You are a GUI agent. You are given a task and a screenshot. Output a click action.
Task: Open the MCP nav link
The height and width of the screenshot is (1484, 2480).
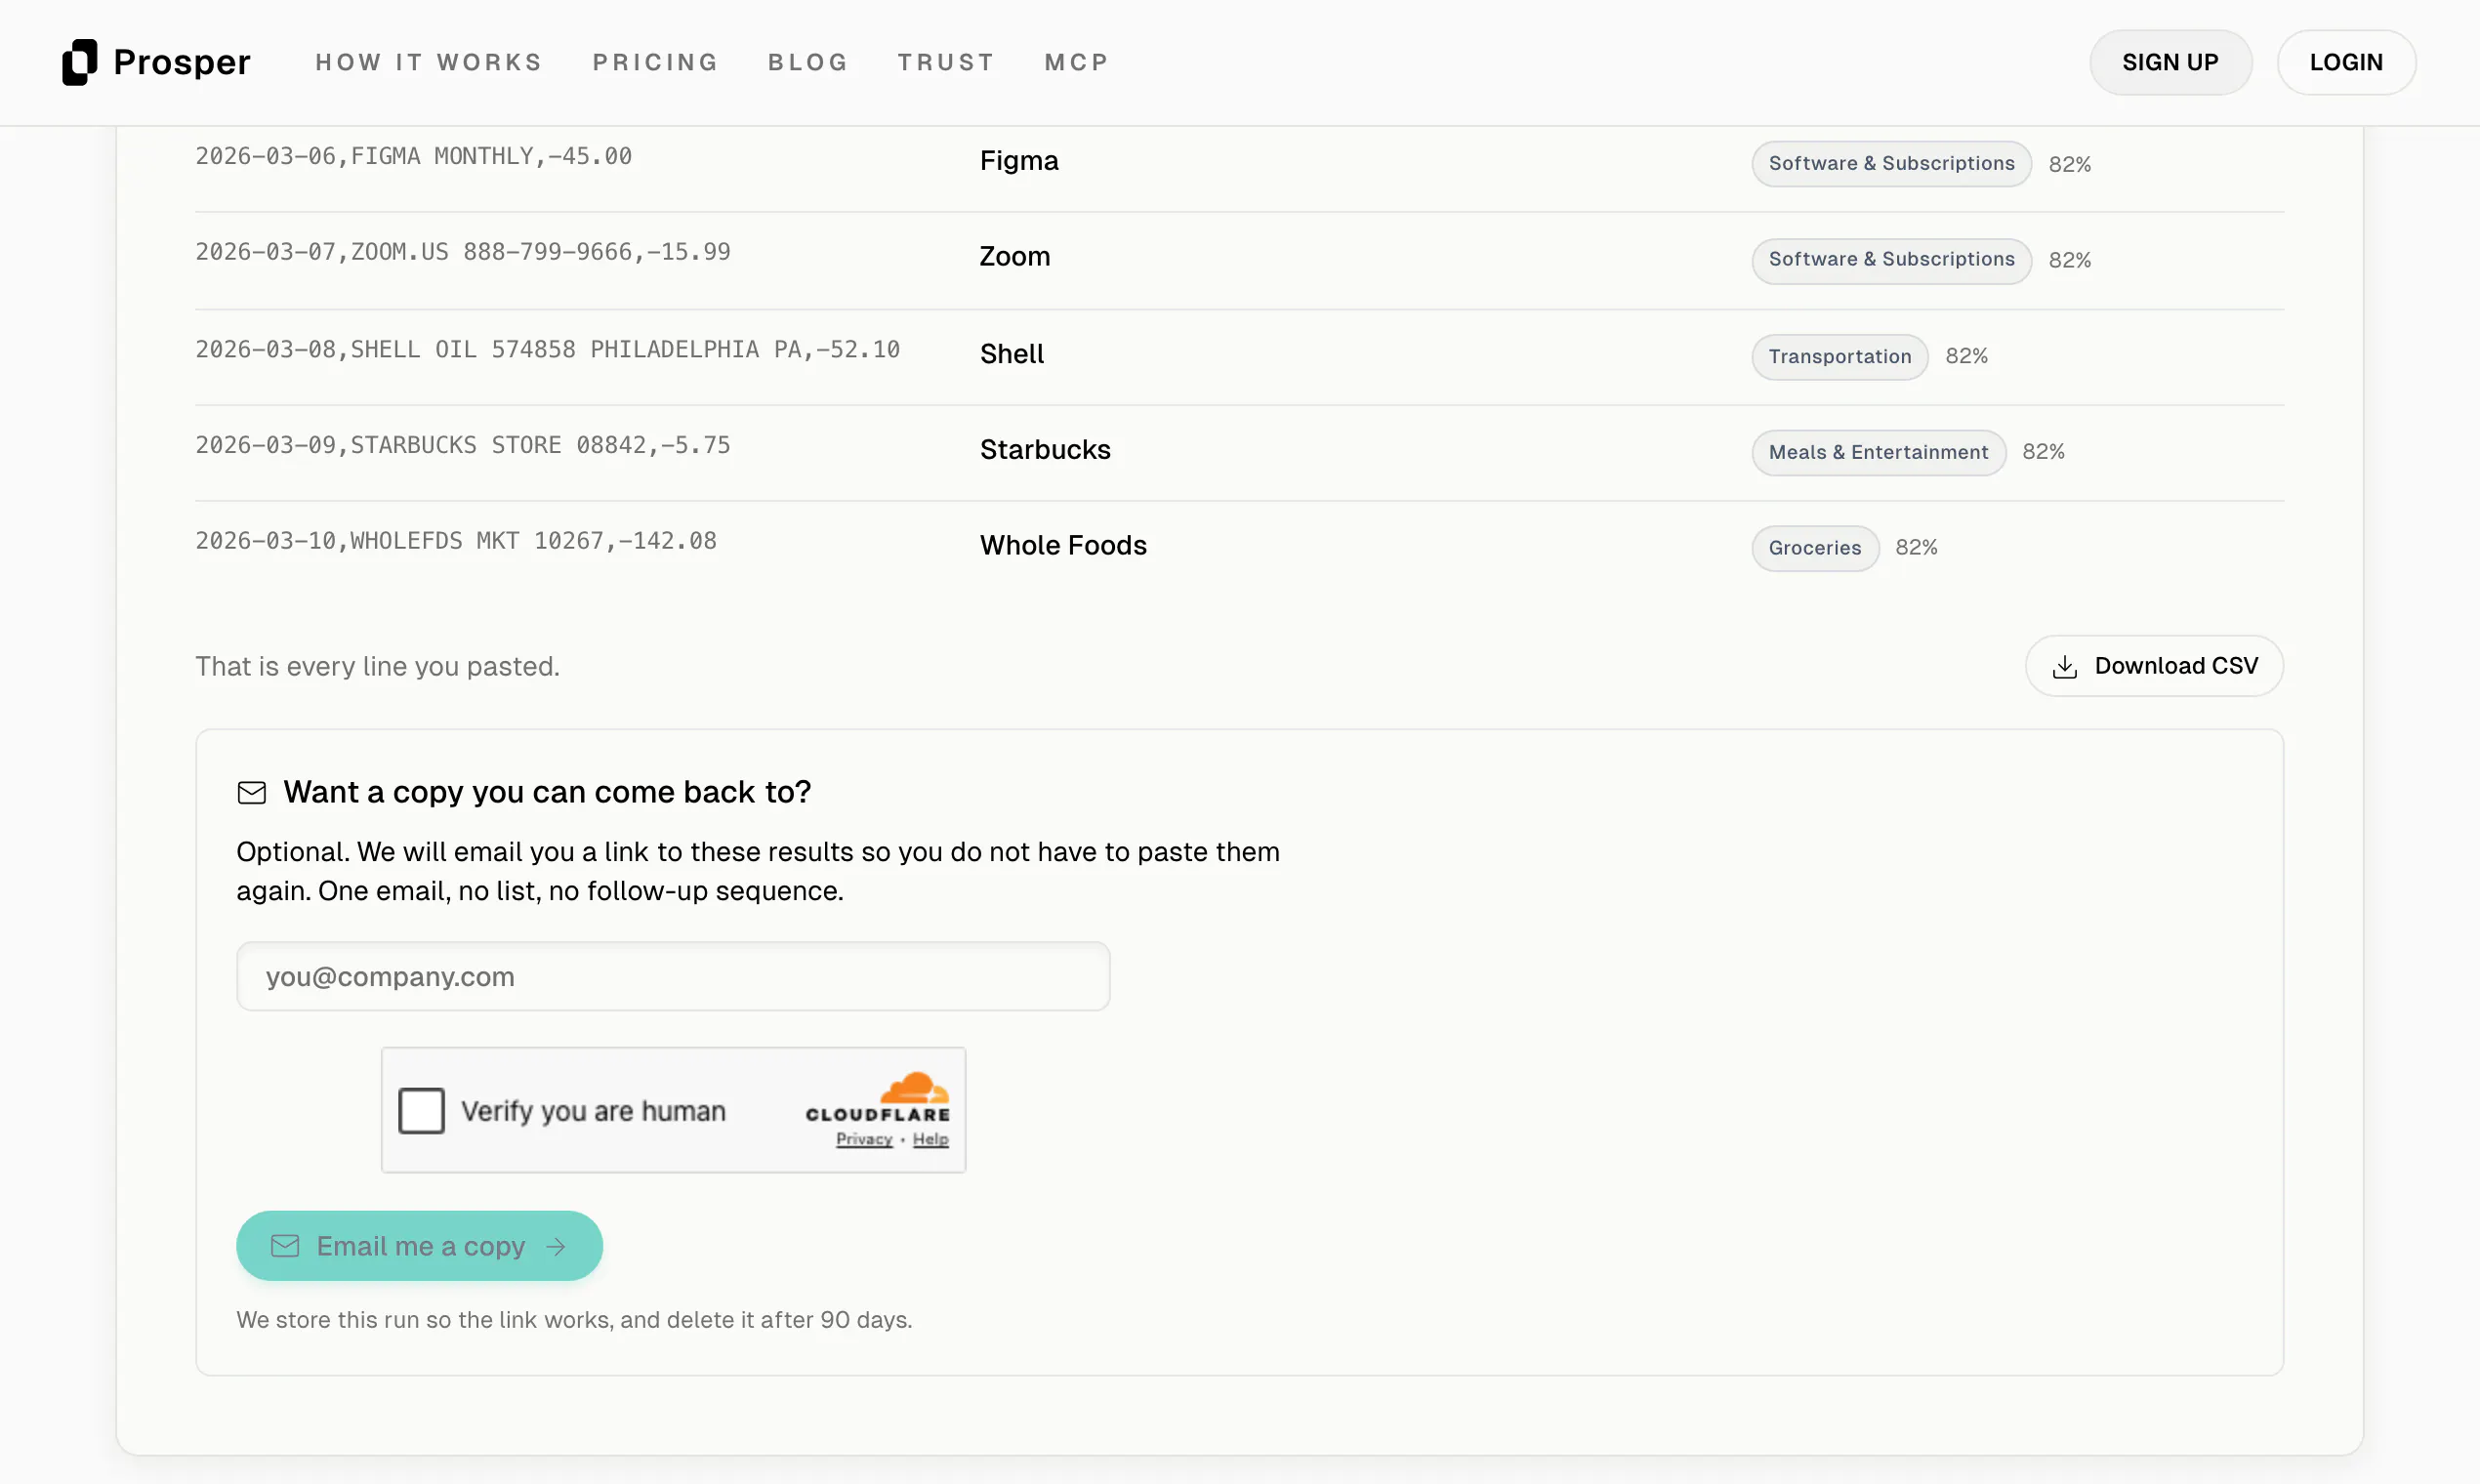click(1077, 62)
